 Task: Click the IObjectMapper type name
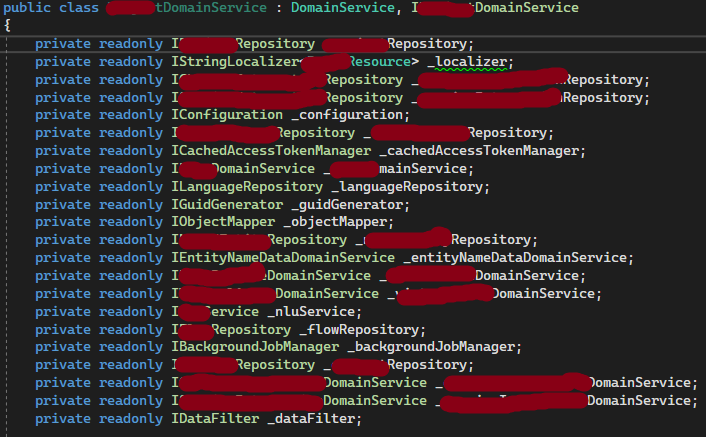coord(219,222)
